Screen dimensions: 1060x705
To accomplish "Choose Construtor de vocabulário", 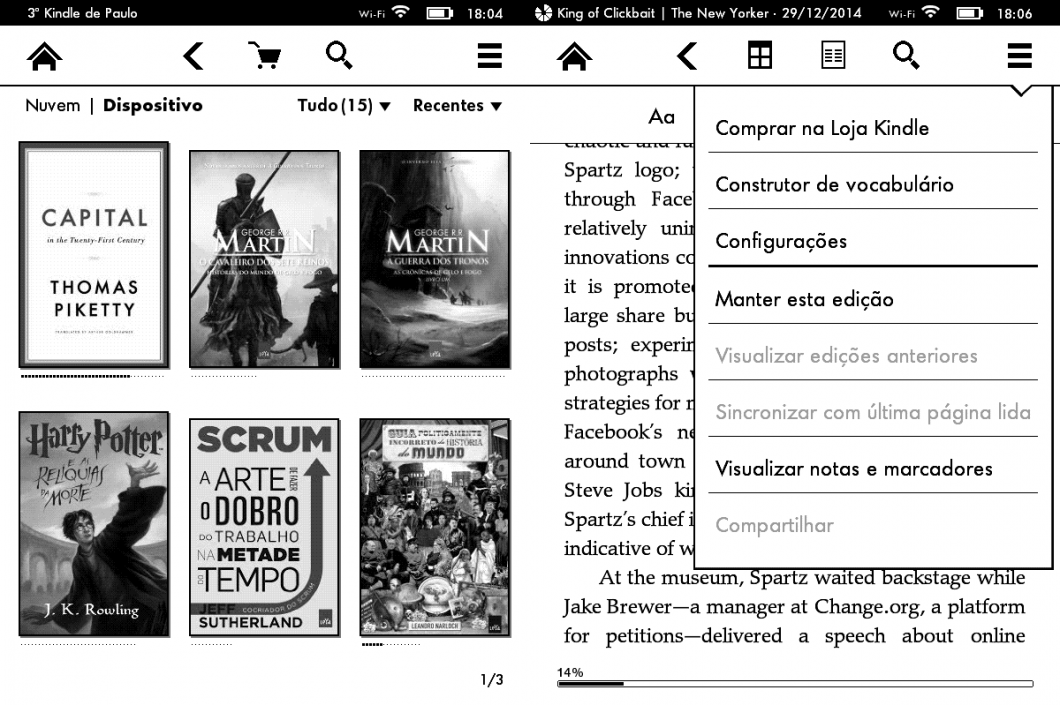I will click(834, 184).
